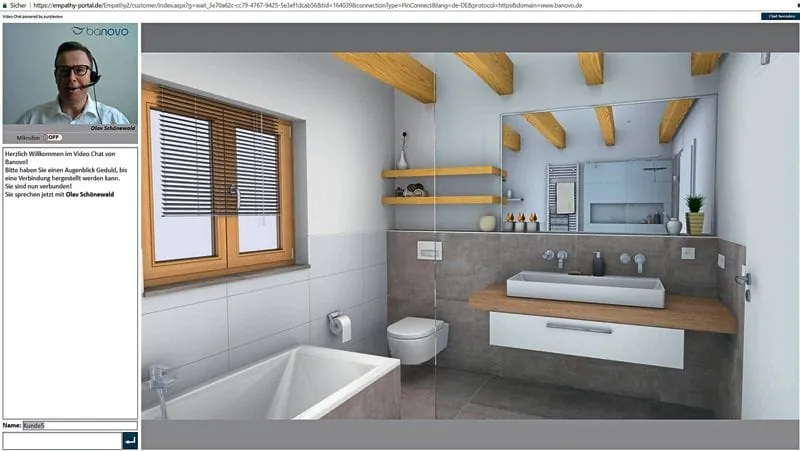Viewport: 800px width, 451px height.
Task: Click the toilet paper holder on the wall
Action: (x=340, y=324)
